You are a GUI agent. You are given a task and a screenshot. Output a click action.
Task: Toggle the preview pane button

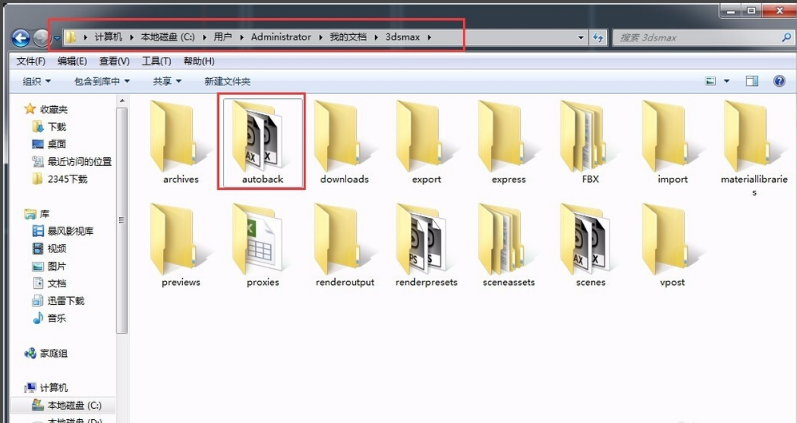(x=752, y=81)
